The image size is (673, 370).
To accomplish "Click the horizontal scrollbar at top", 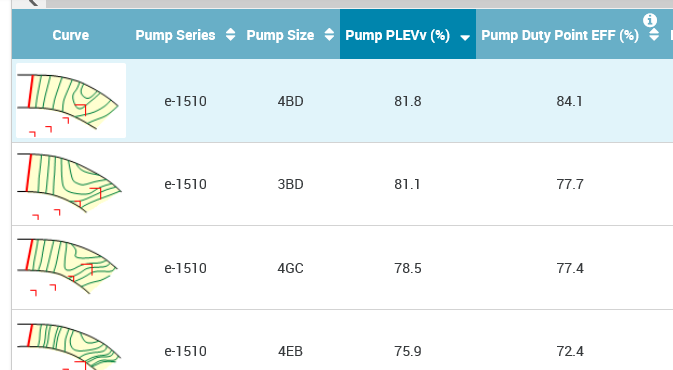I will pyautogui.click(x=360, y=3).
